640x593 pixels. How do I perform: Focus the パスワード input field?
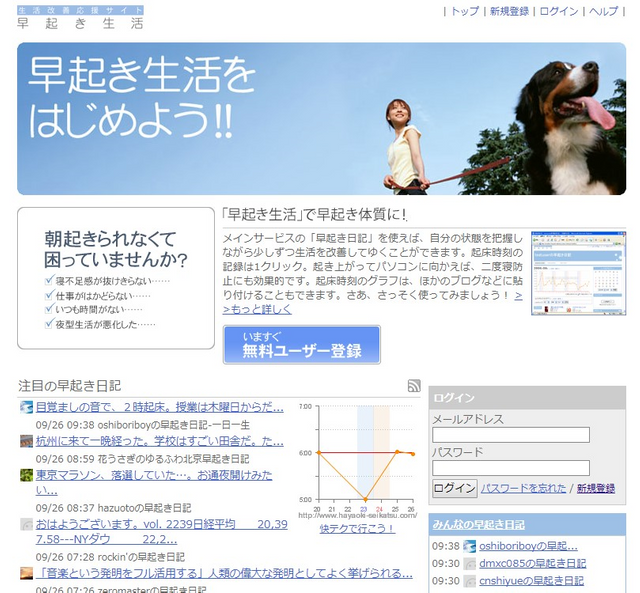(x=511, y=468)
